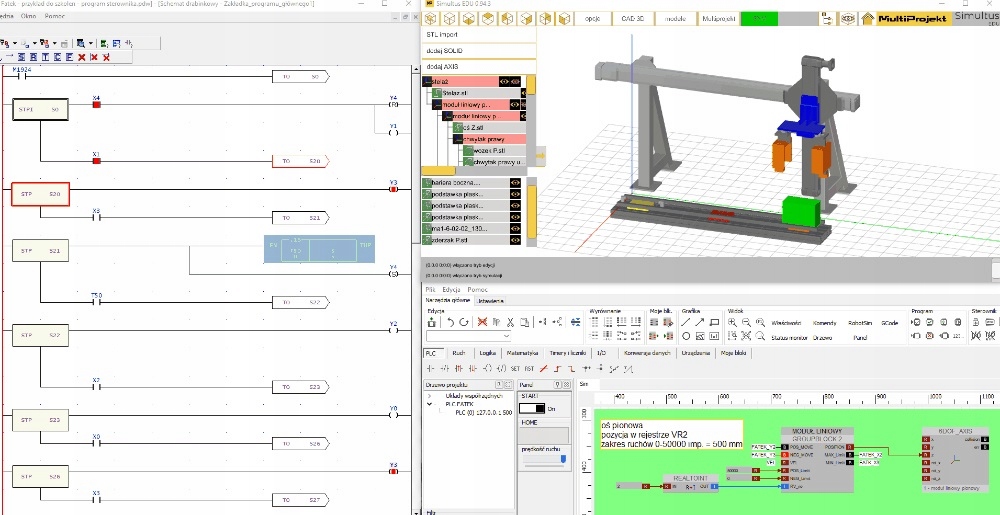
Task: Click the SET coil icon in PLC toolbar
Action: coord(515,368)
